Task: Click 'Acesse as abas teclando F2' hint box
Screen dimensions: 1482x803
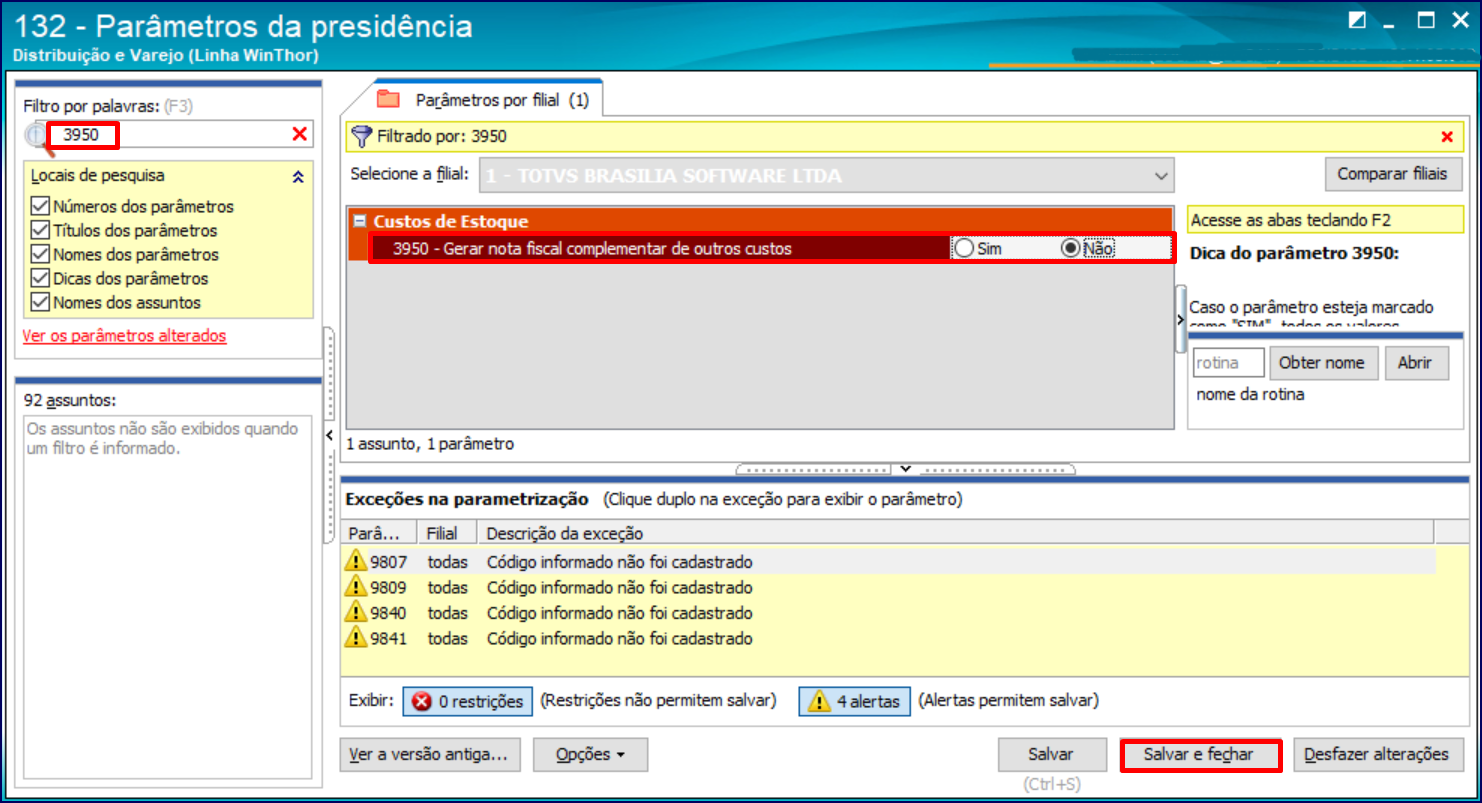Action: pyautogui.click(x=1325, y=220)
